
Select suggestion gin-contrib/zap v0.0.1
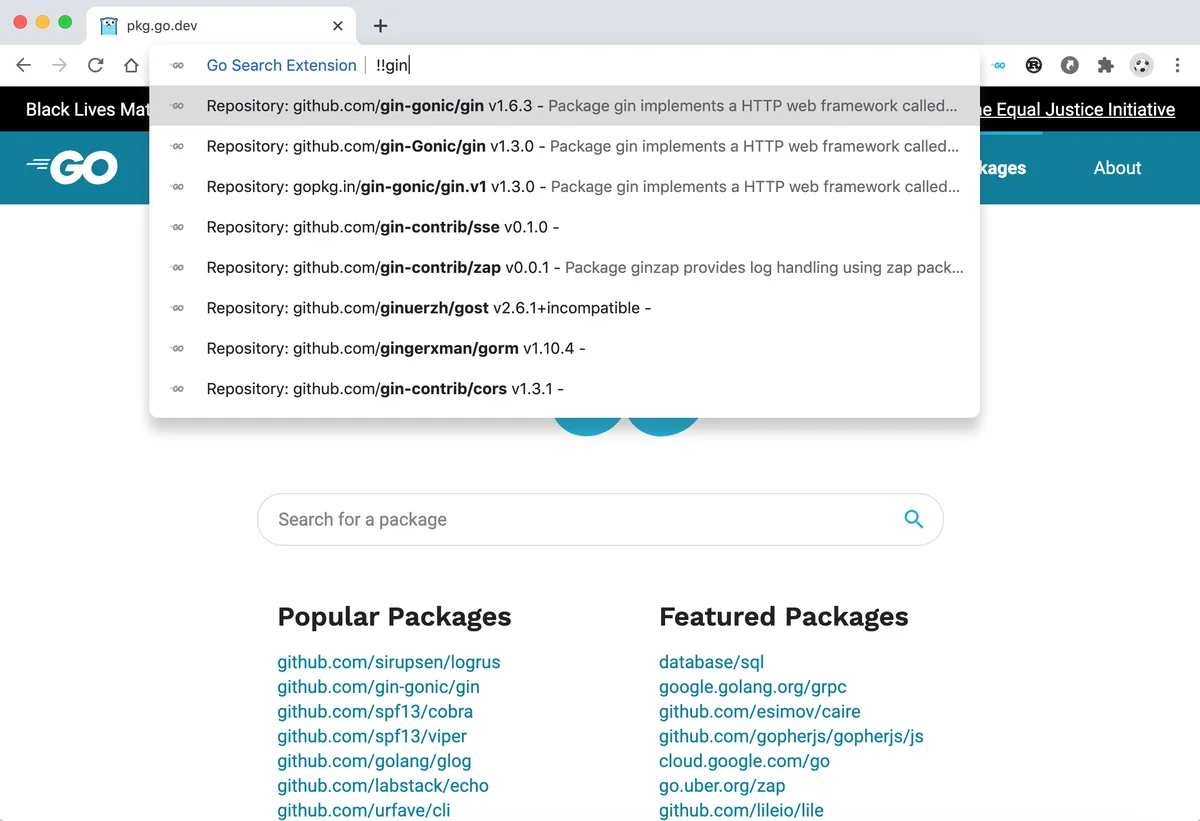[x=564, y=268]
